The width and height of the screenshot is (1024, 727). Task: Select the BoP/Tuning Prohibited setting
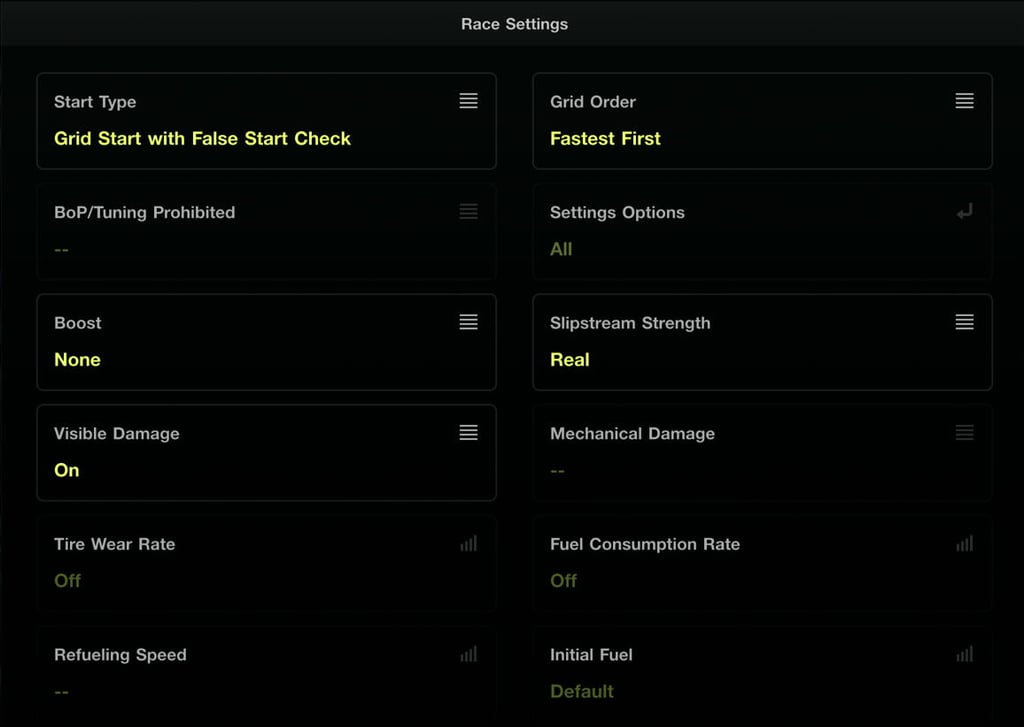(266, 230)
